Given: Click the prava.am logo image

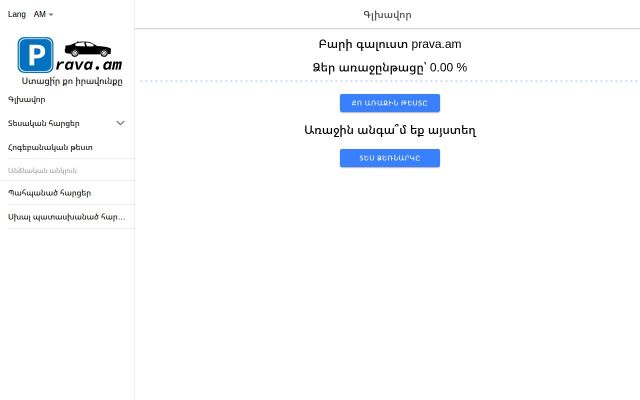Looking at the screenshot, I should coord(70,55).
